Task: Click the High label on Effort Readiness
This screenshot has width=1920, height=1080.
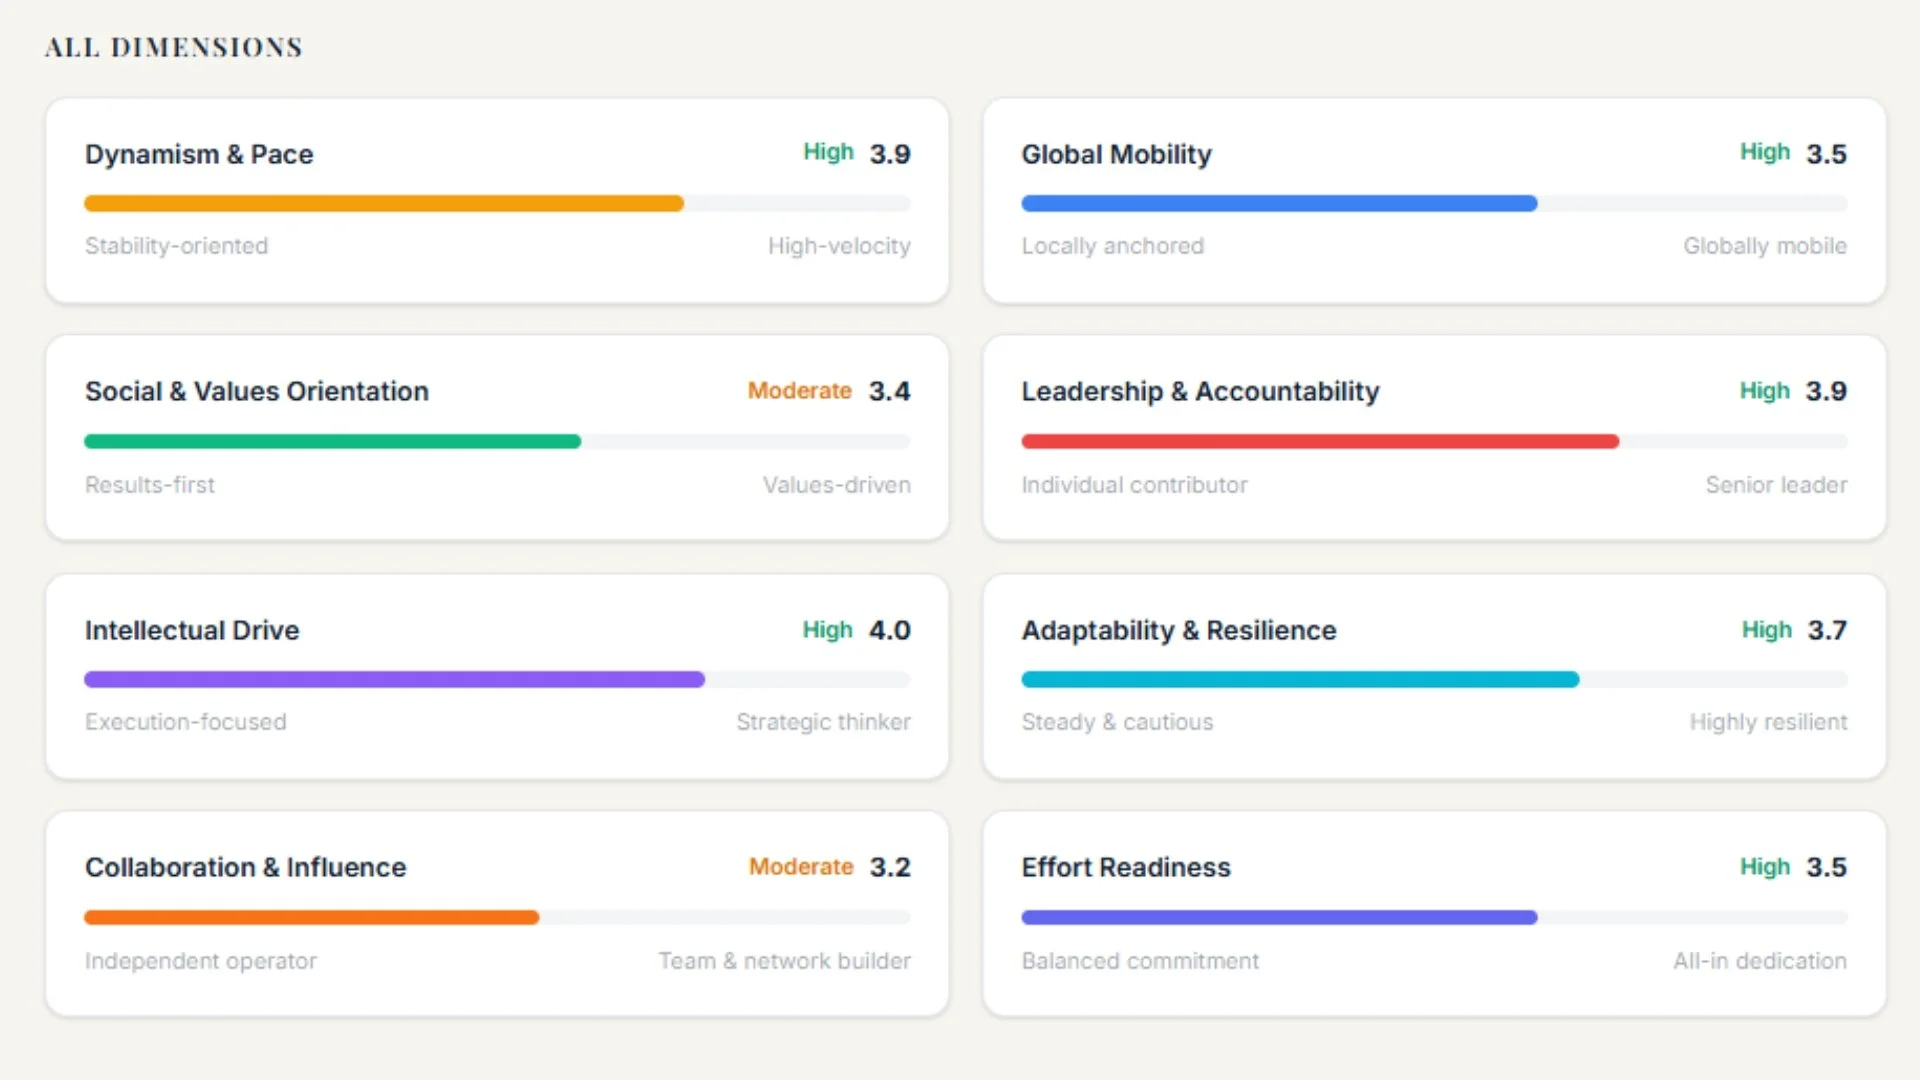Action: coord(1765,867)
